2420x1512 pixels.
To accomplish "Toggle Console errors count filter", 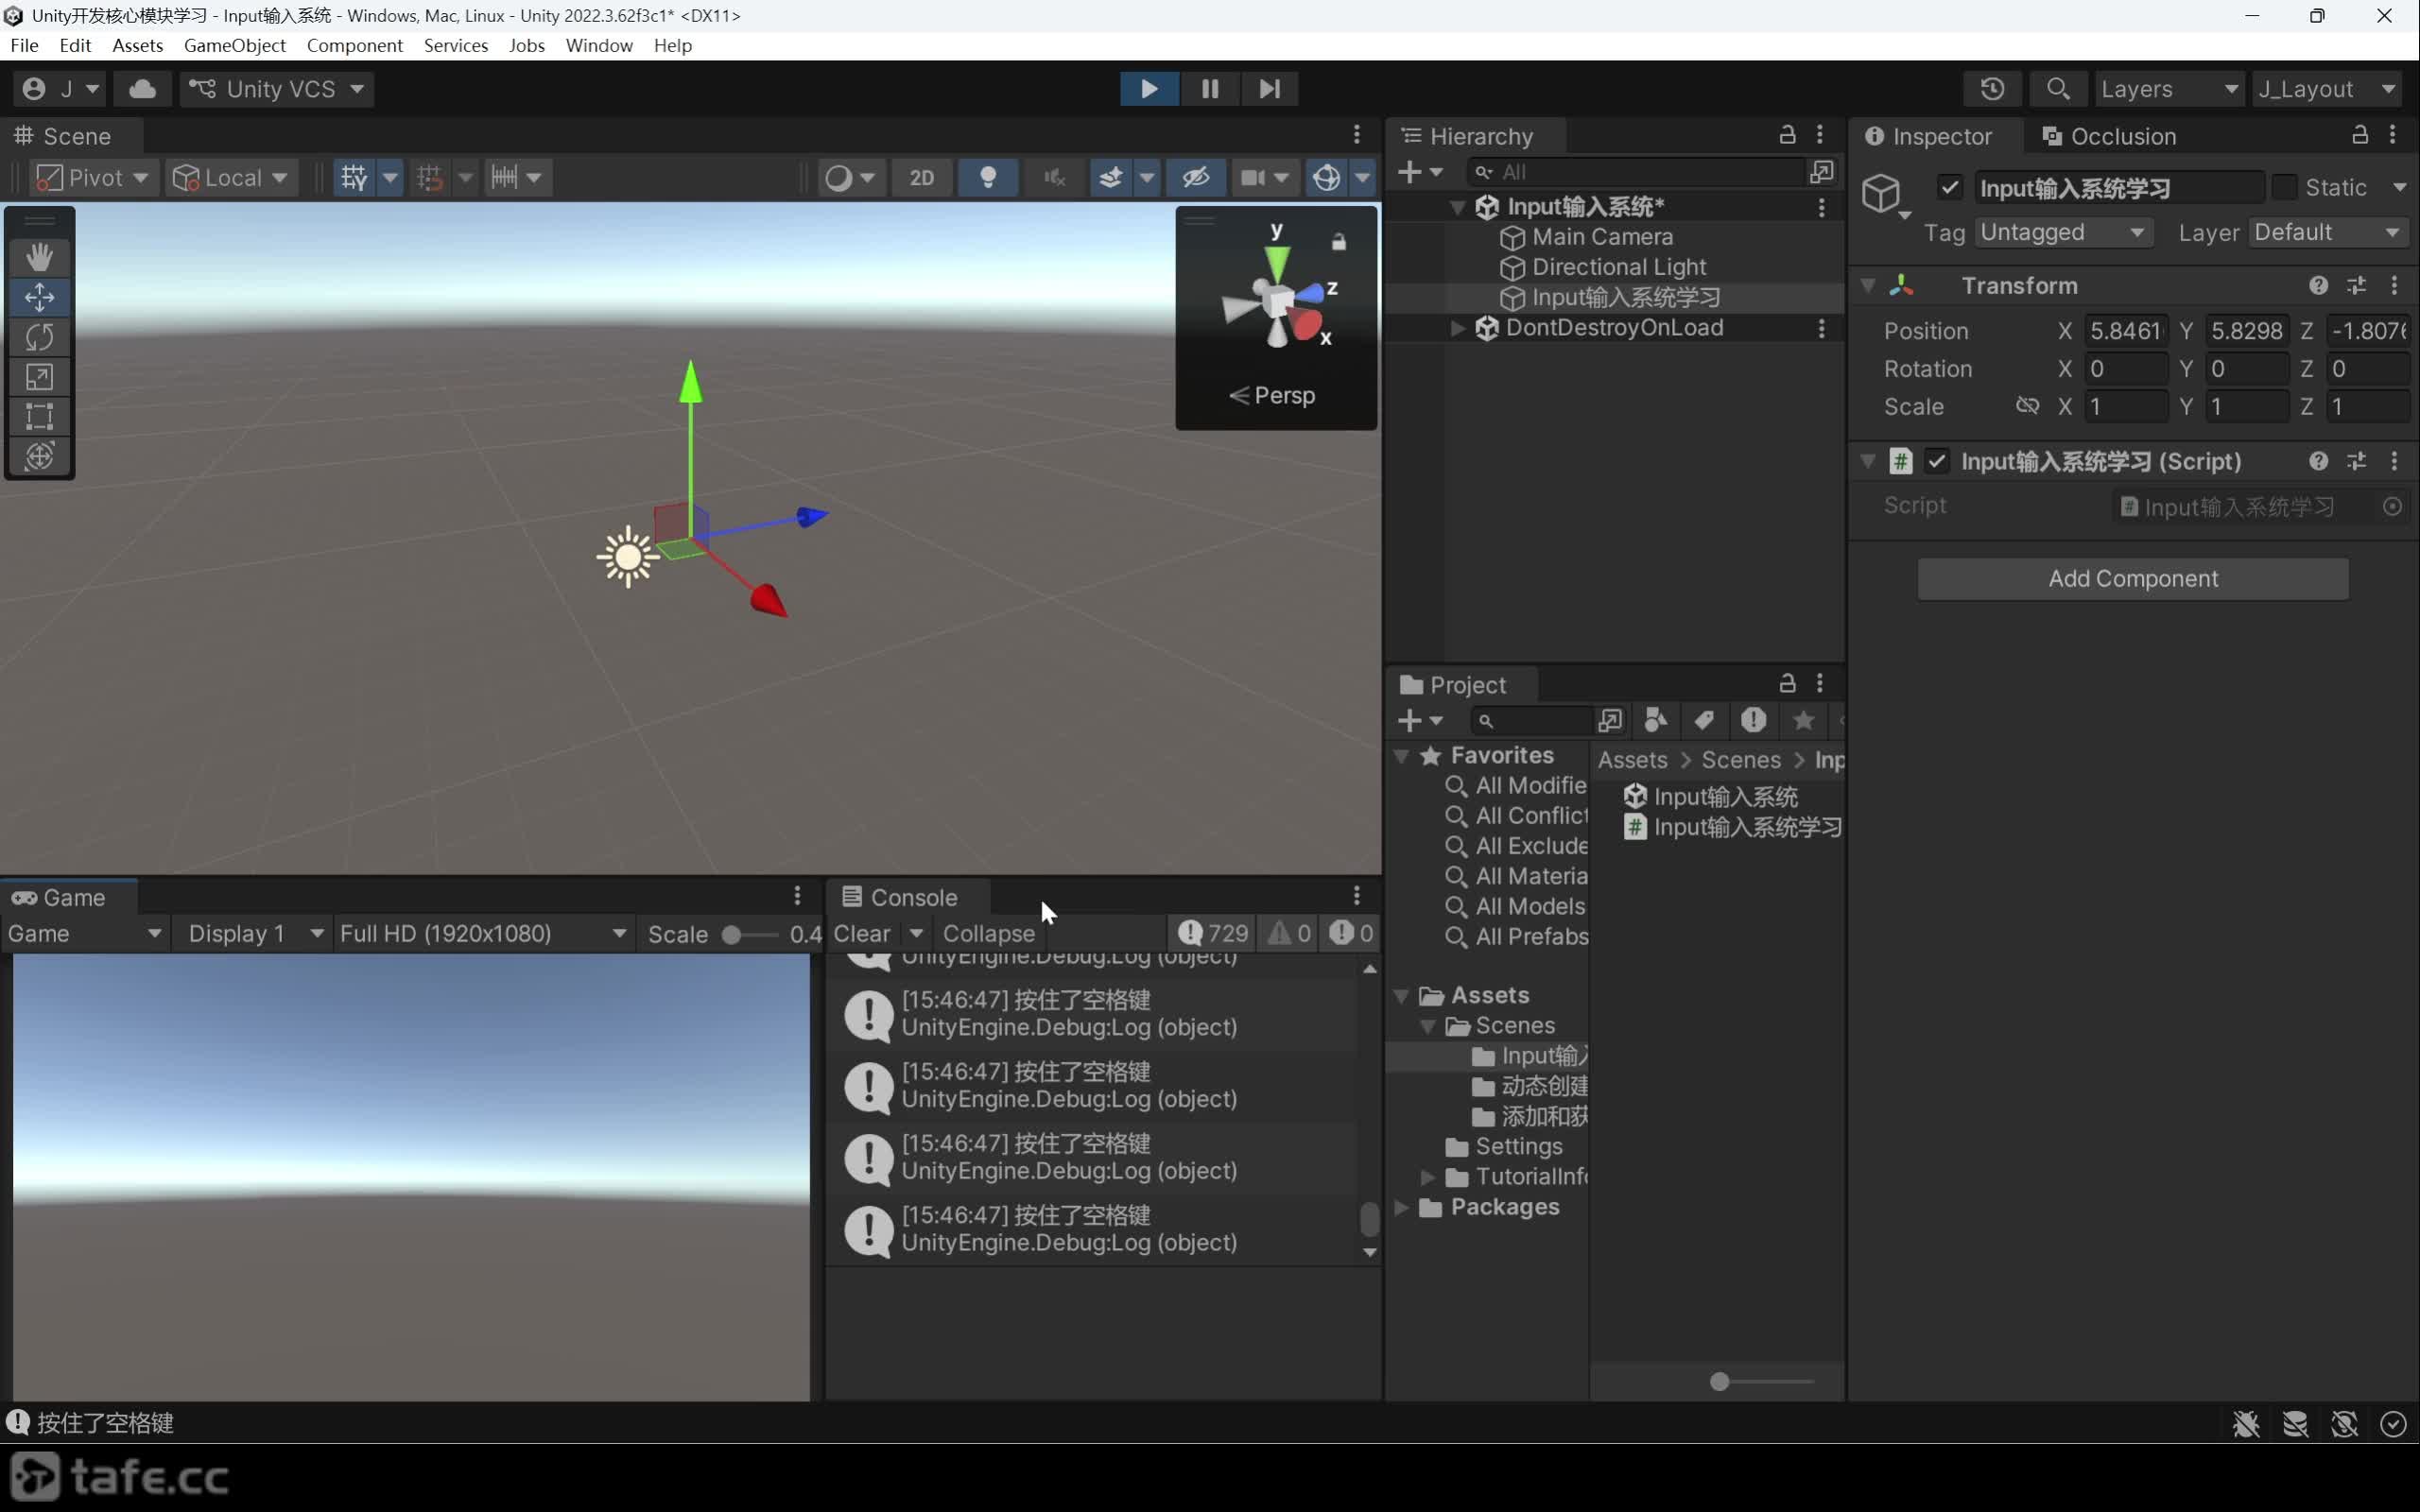I will tap(1350, 933).
